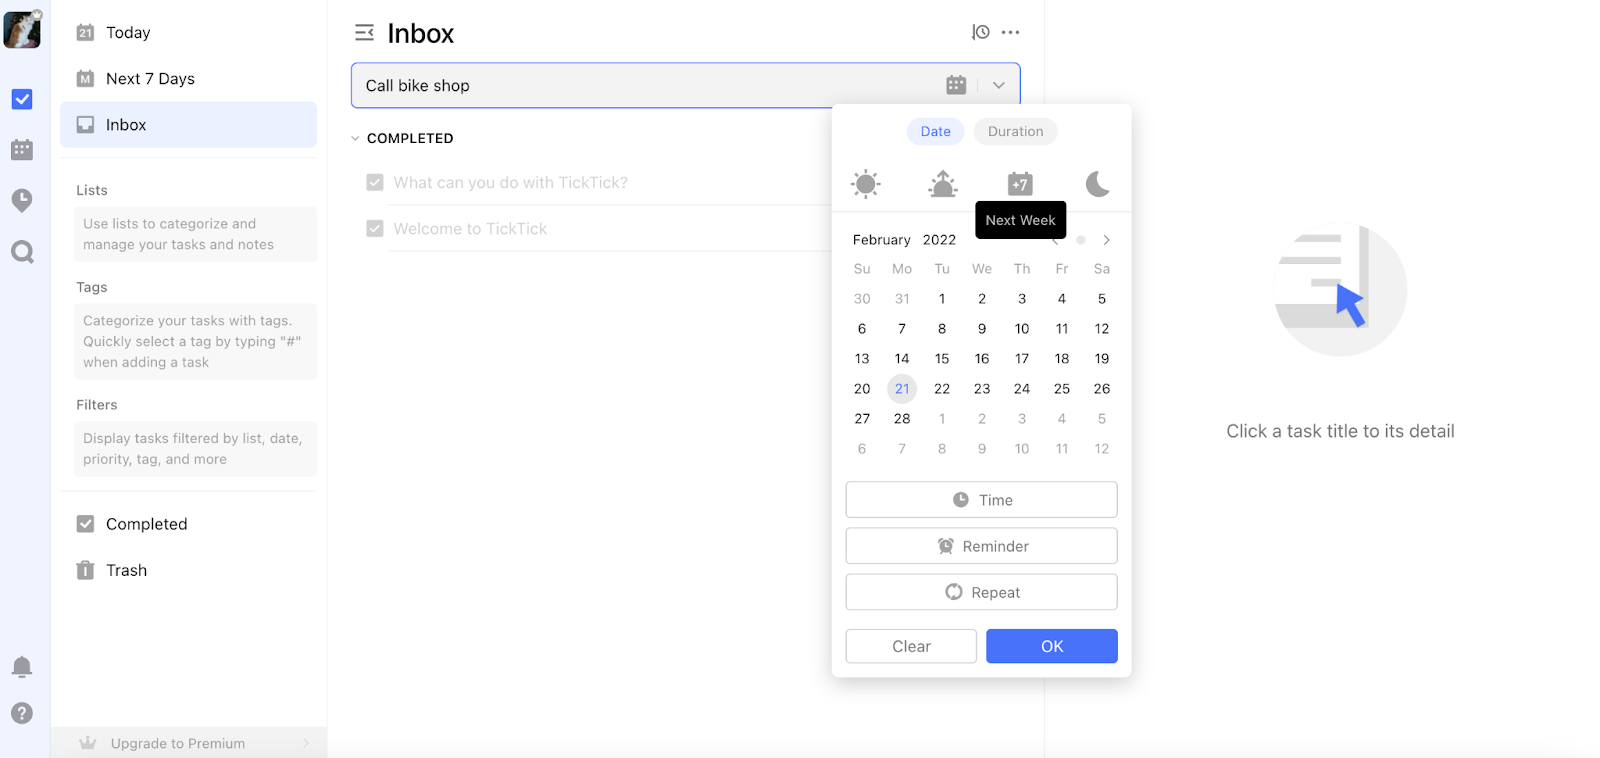The image size is (1600, 758).
Task: Open the three-dot more options menu
Action: (x=1011, y=32)
